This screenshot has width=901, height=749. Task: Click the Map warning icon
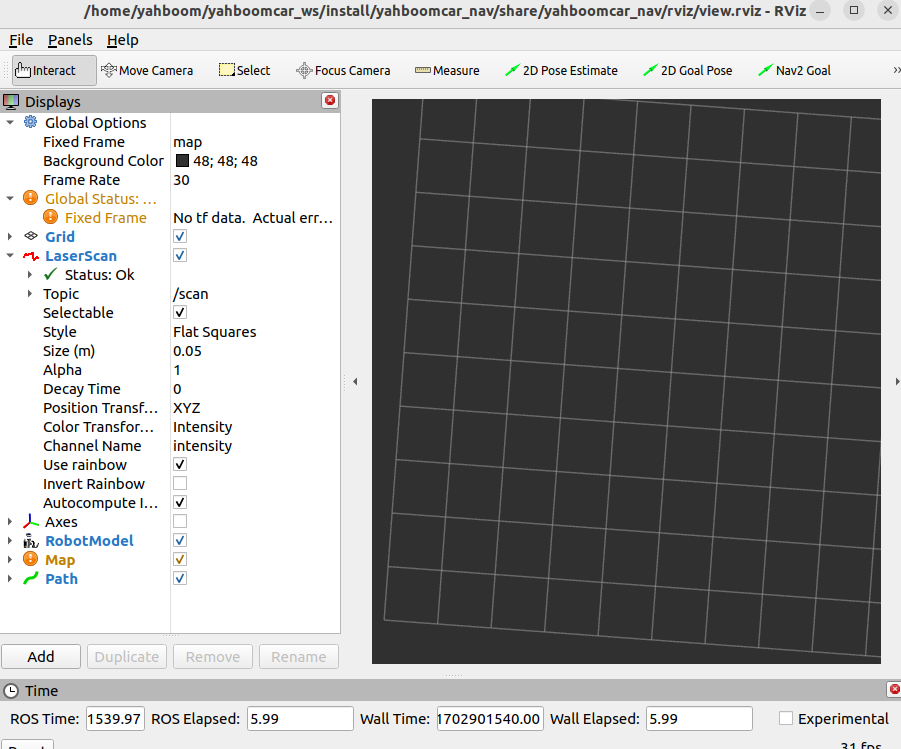point(30,559)
